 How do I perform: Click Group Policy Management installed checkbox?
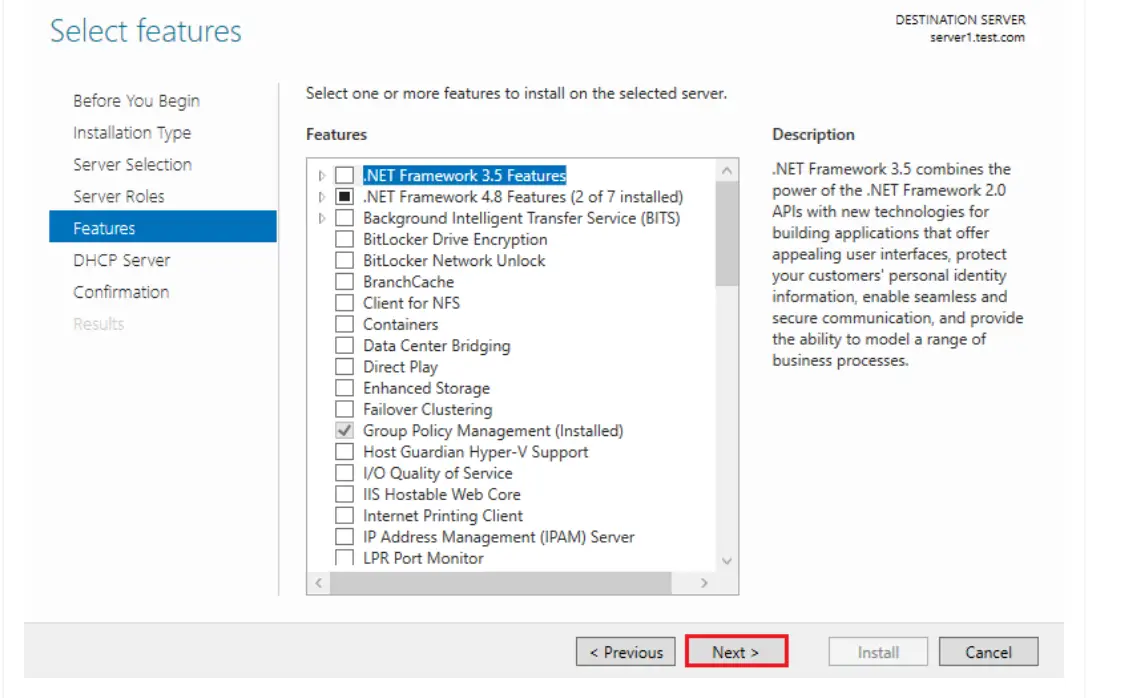click(x=345, y=430)
